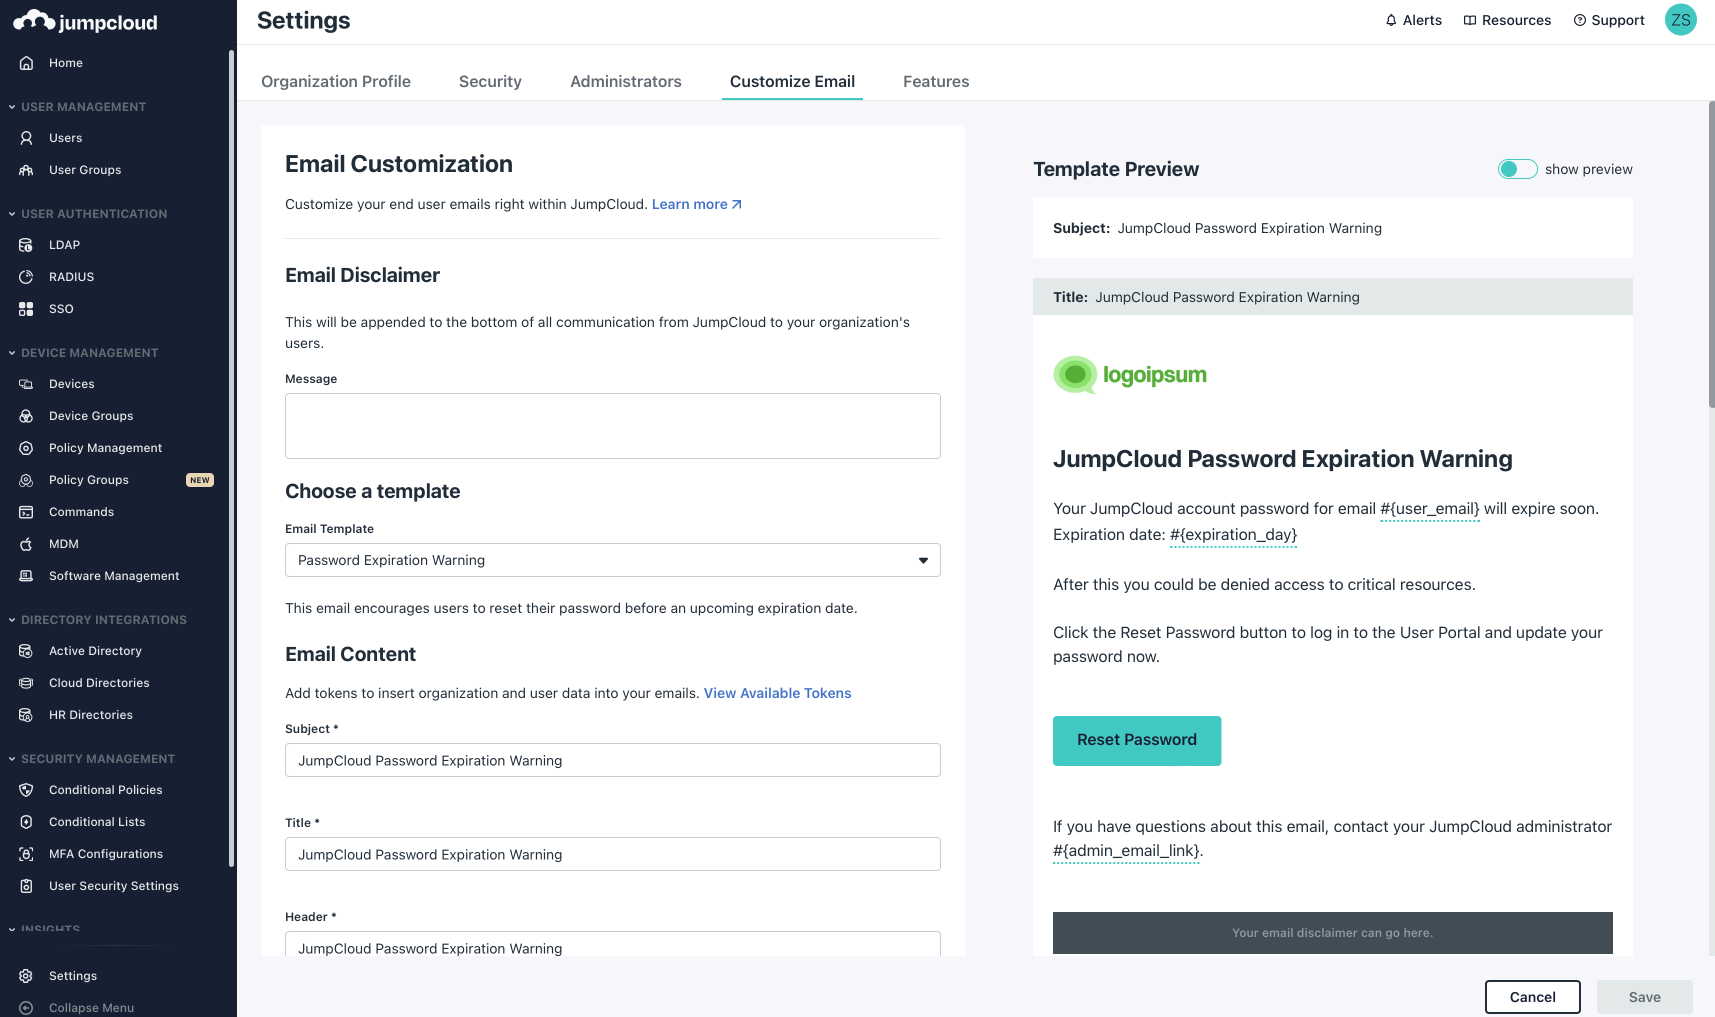Switch to the Security tab
1715x1017 pixels.
(490, 82)
